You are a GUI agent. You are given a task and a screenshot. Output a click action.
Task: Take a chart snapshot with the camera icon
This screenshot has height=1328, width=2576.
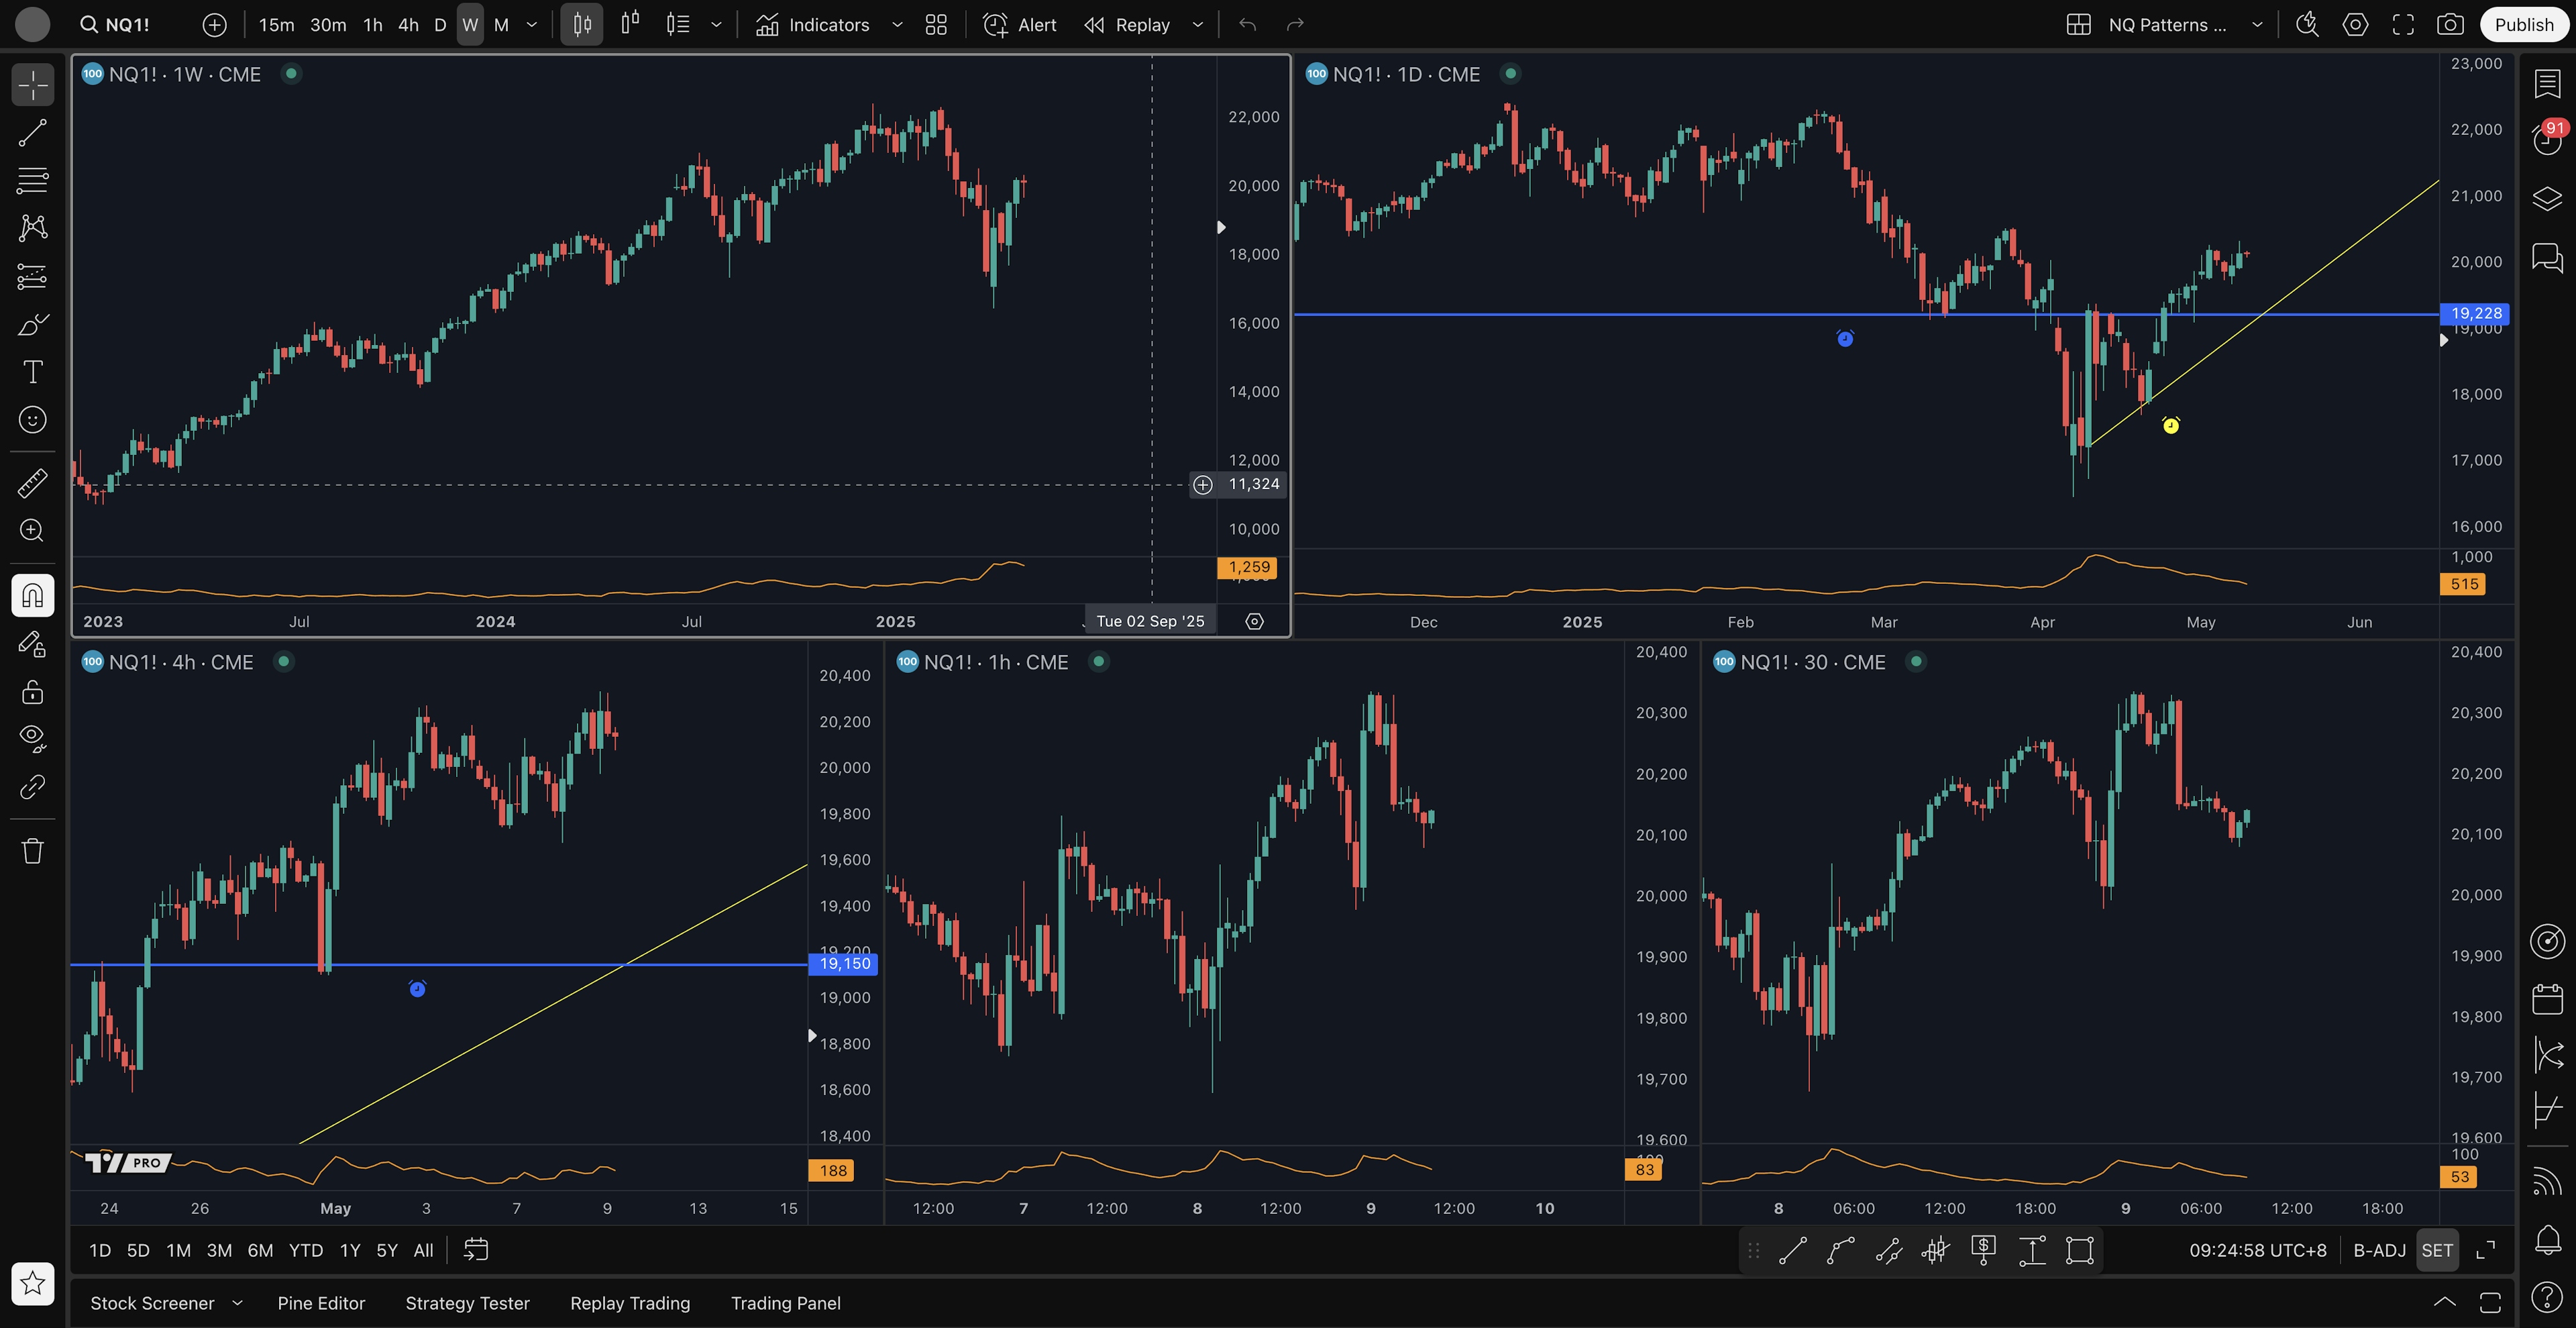2450,25
